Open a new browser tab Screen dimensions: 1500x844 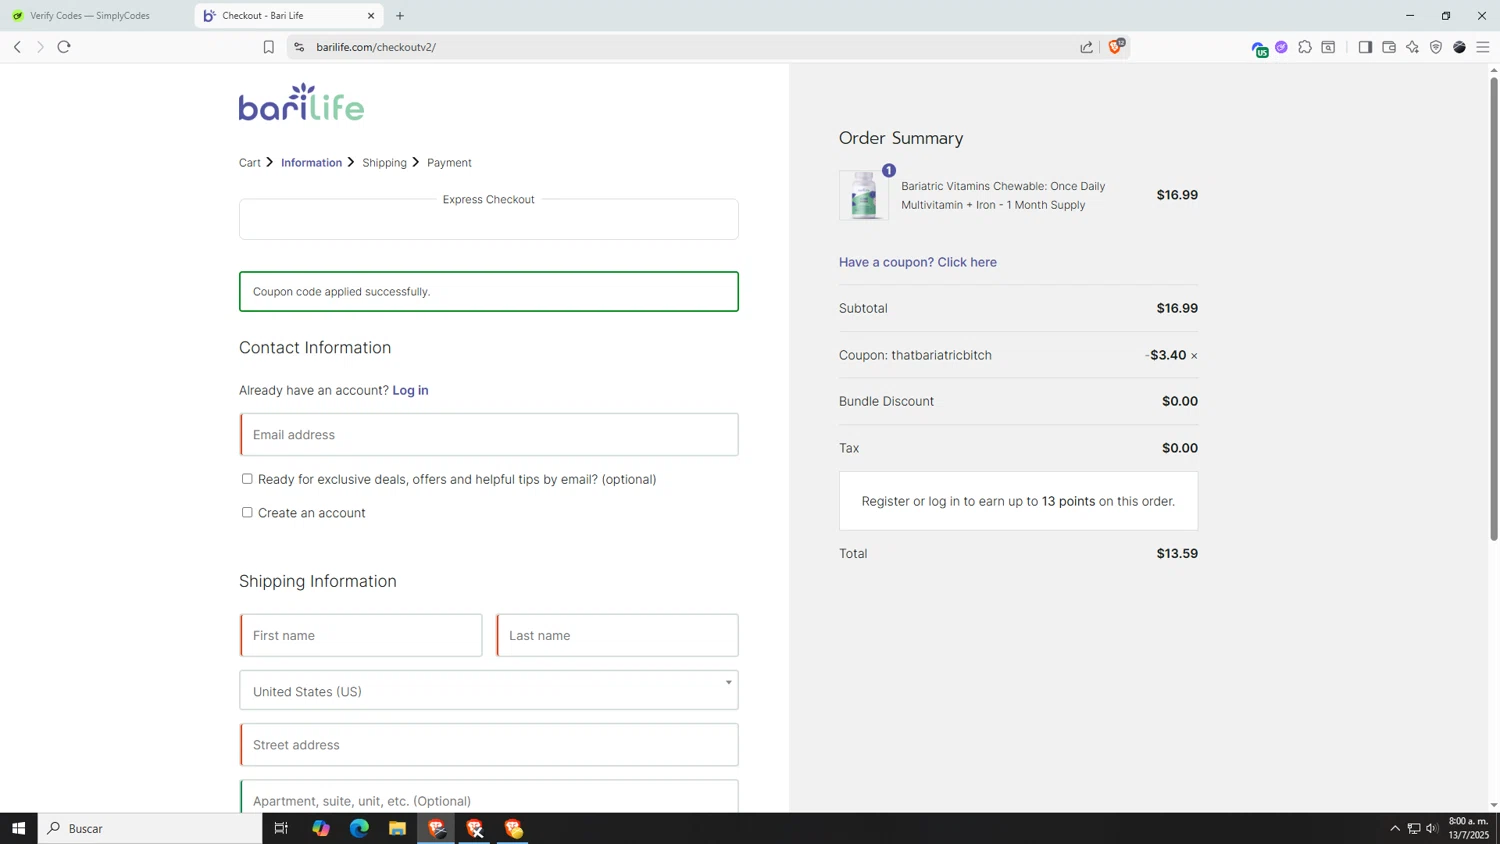click(400, 16)
